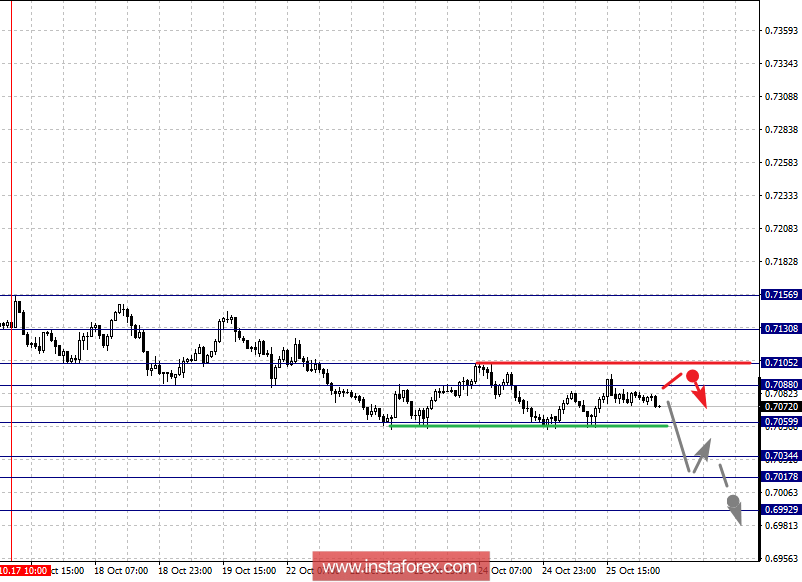The height and width of the screenshot is (582, 802).
Task: Click the 0.71569 price level label
Action: coord(780,295)
